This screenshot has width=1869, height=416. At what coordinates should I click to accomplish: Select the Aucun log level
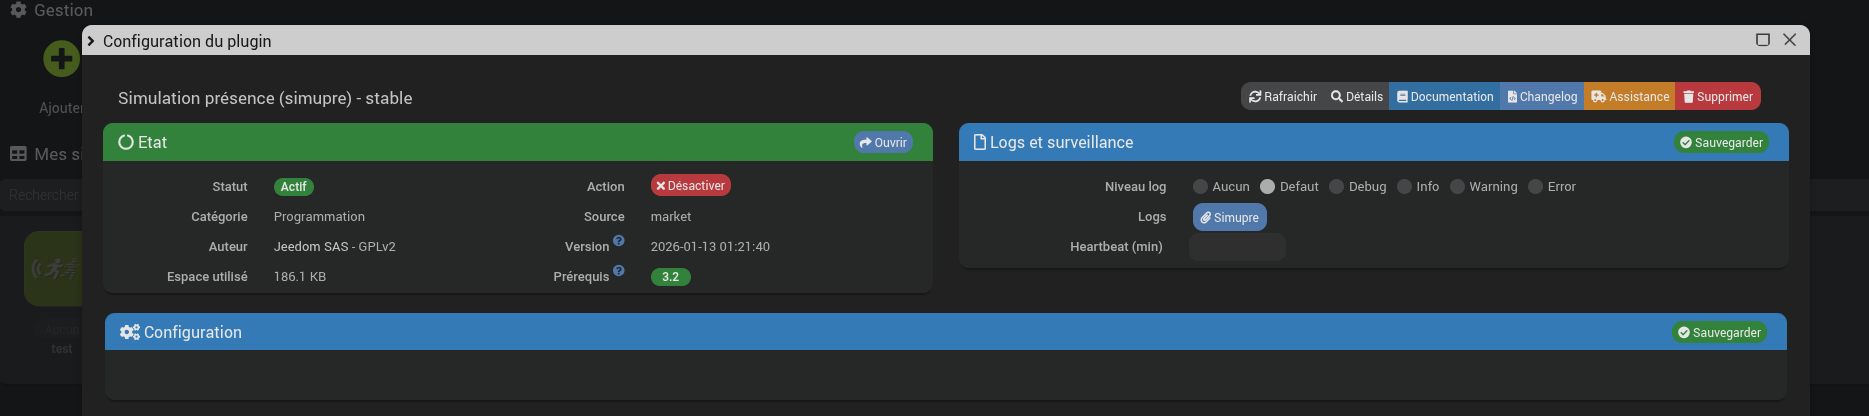[1200, 187]
